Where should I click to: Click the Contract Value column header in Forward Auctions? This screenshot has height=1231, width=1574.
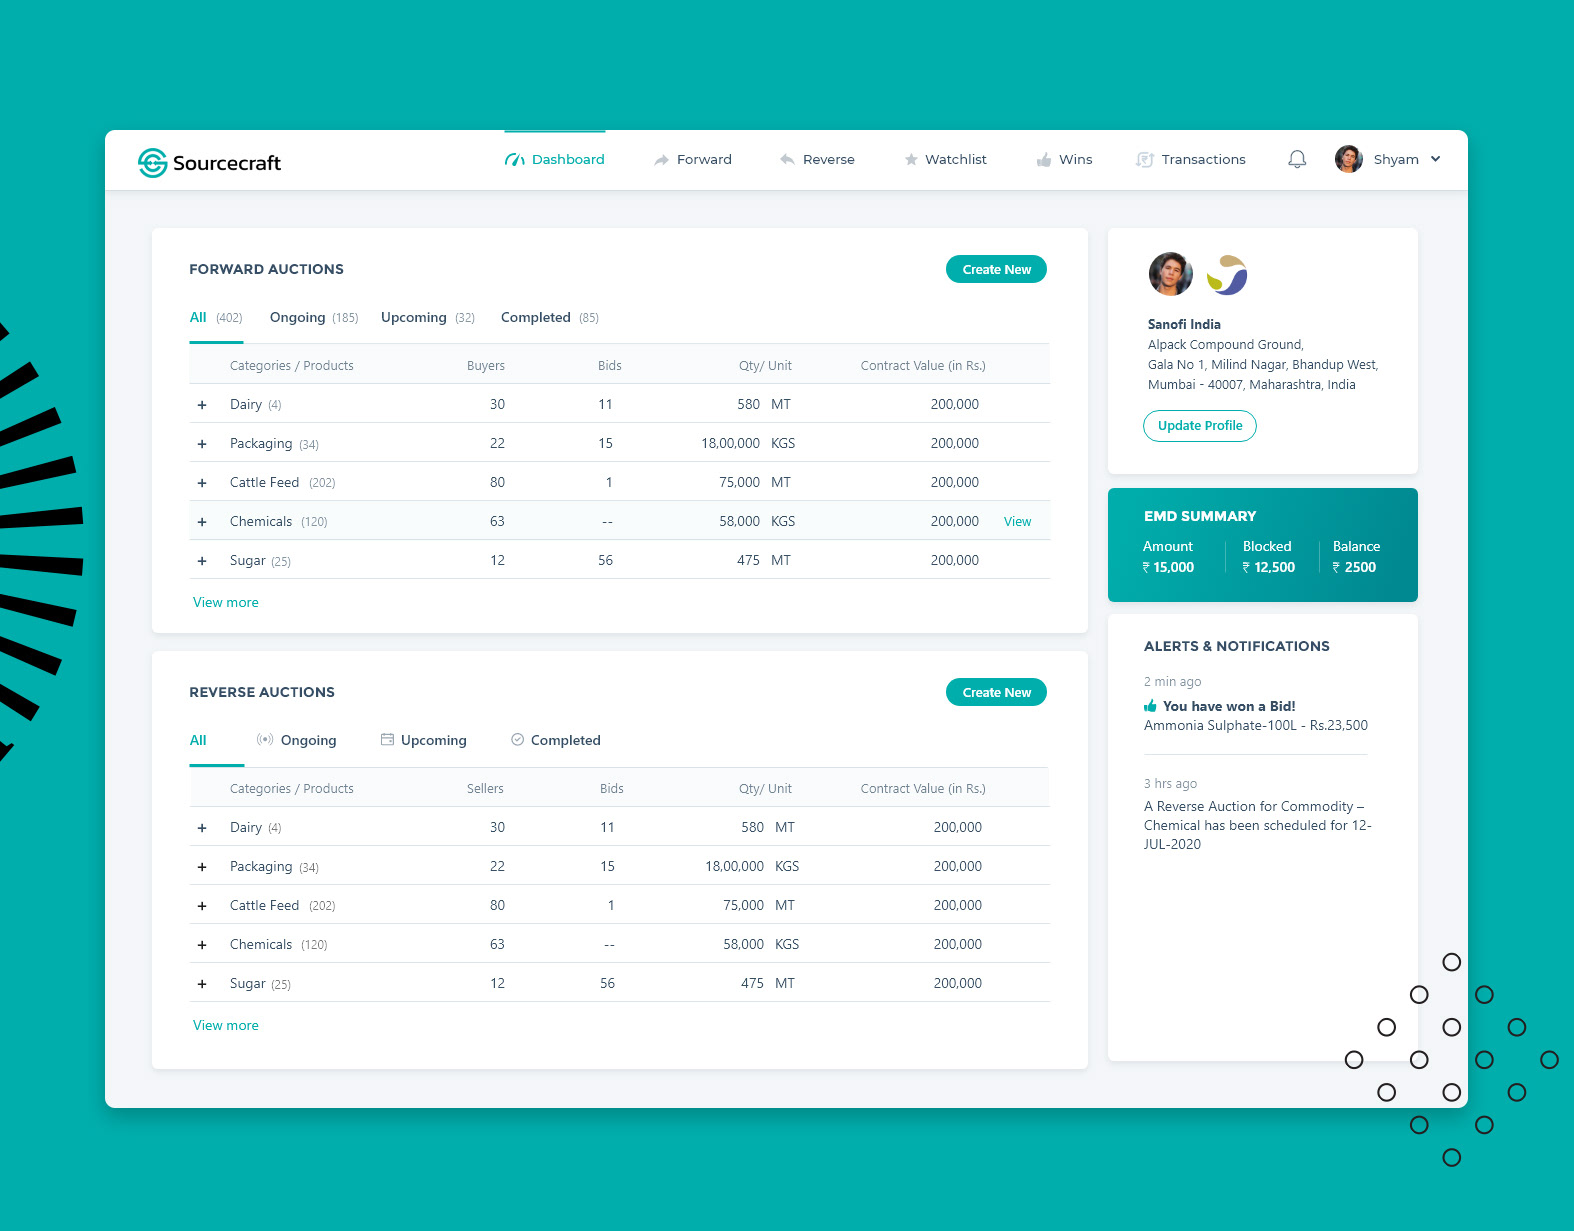(x=923, y=366)
